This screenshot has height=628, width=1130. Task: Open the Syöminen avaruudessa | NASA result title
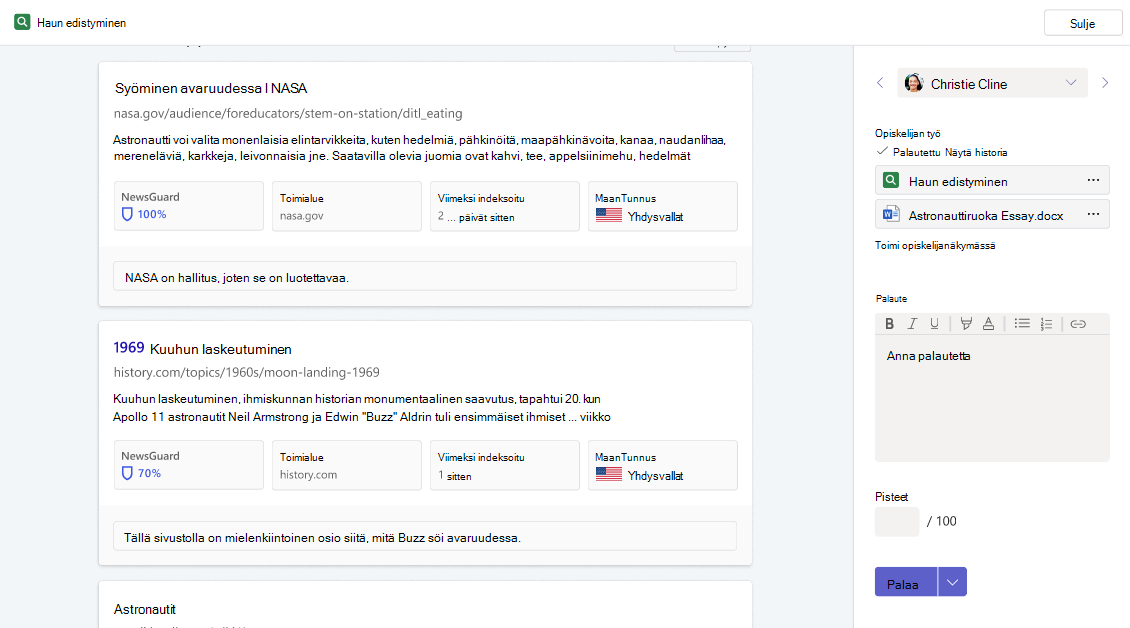[x=211, y=88]
